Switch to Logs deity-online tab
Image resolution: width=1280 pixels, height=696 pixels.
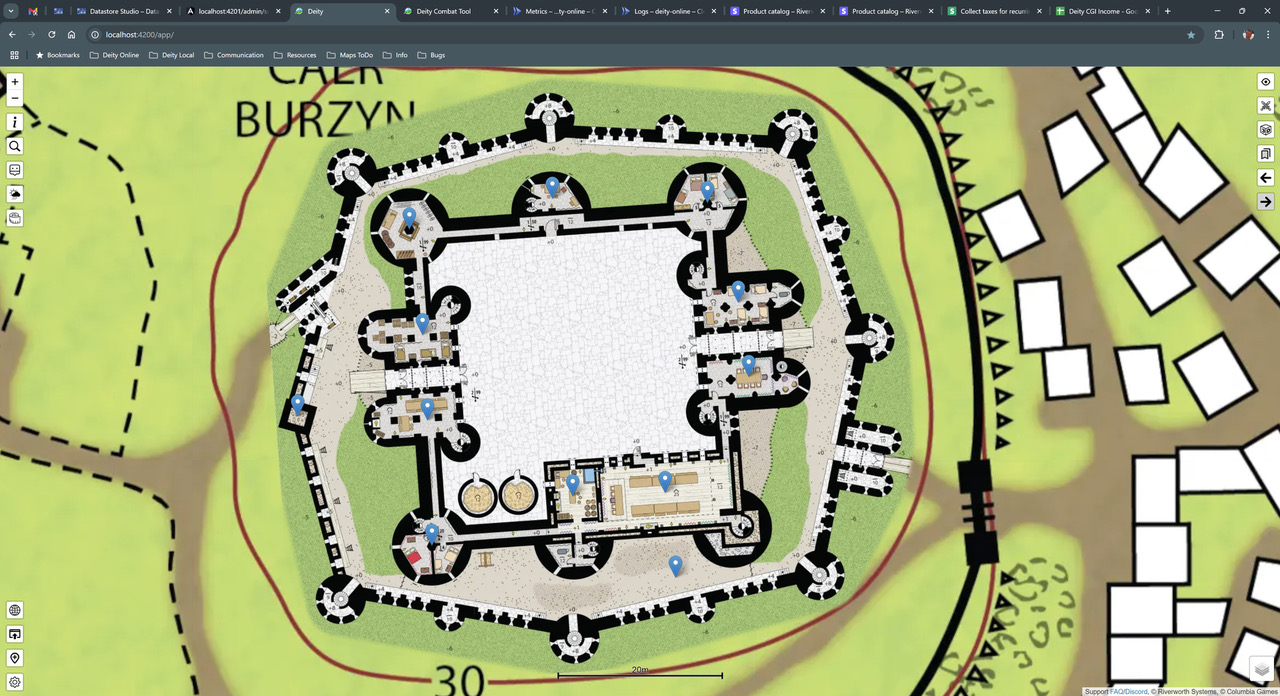point(667,11)
